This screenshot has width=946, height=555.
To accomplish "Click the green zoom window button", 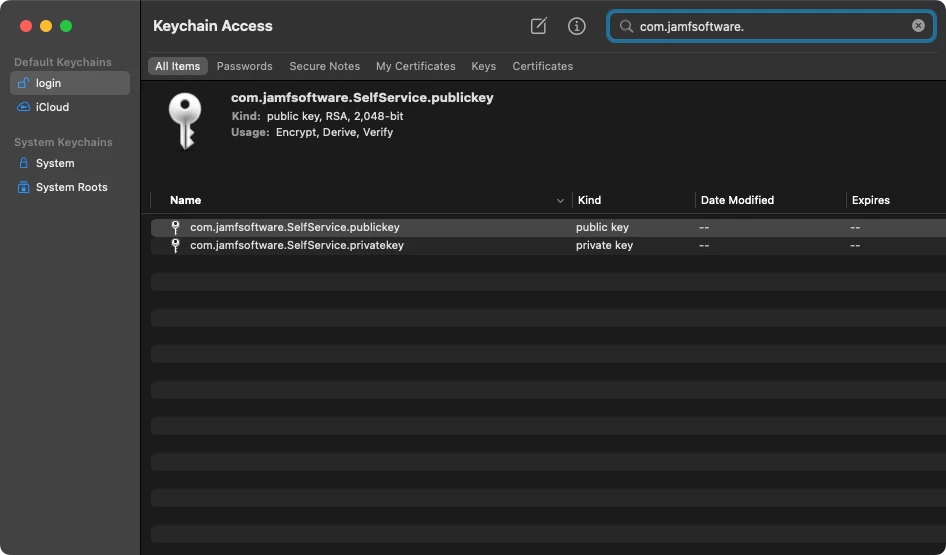I will pos(66,26).
